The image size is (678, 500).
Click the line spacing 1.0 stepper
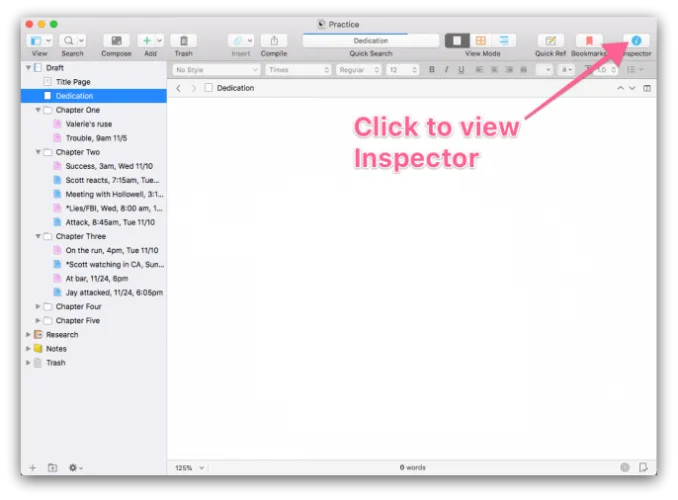click(x=614, y=70)
